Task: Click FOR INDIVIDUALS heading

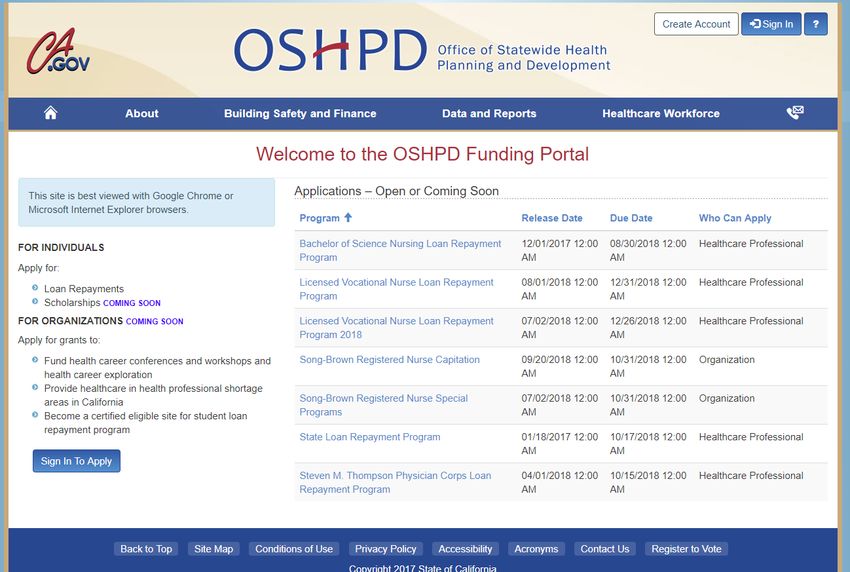Action: pos(61,247)
